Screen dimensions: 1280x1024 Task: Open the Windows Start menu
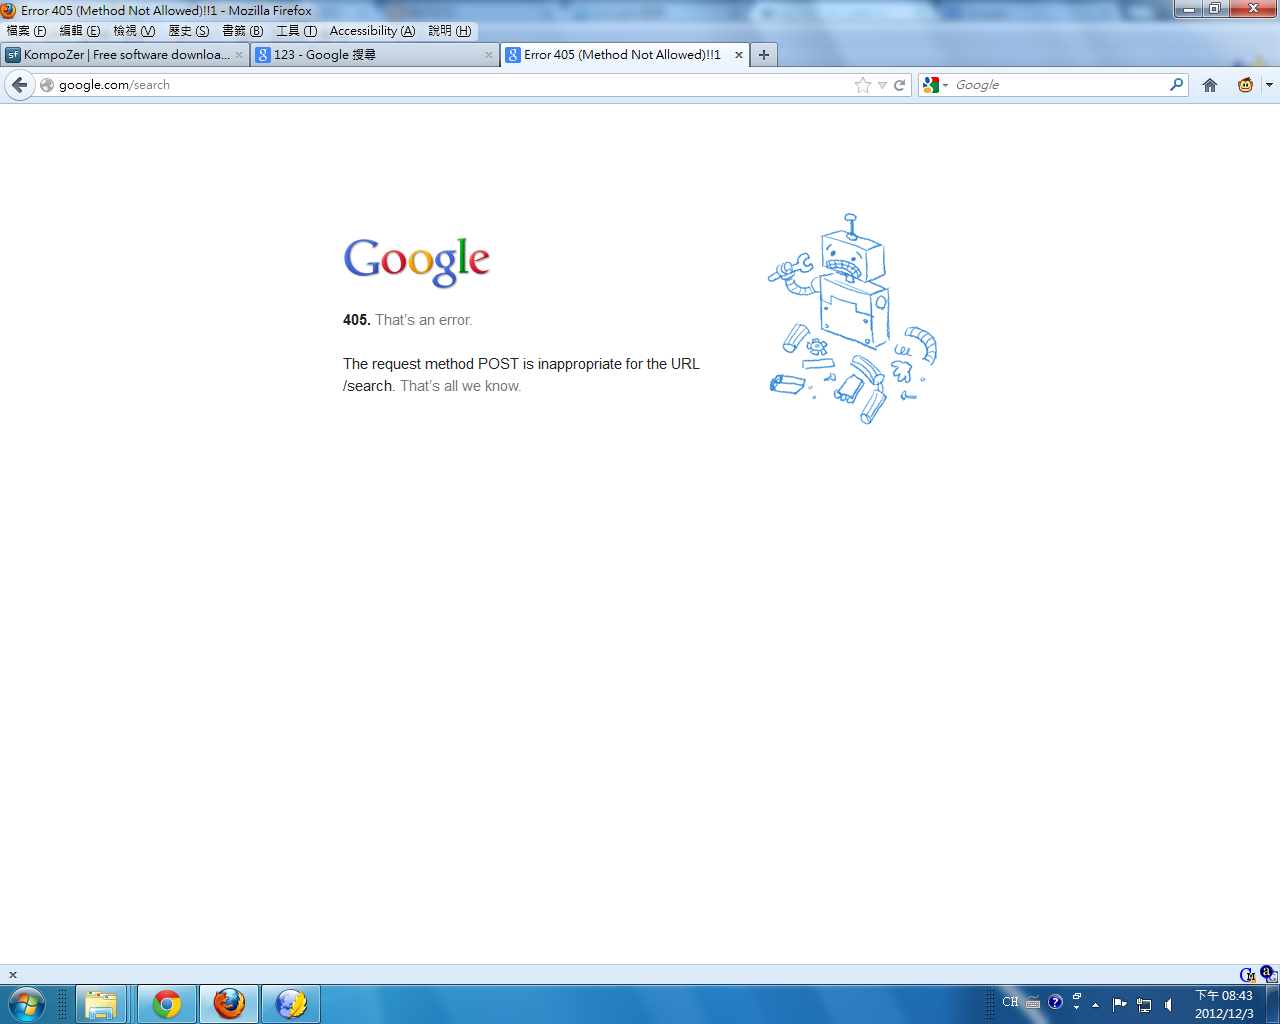25,1004
